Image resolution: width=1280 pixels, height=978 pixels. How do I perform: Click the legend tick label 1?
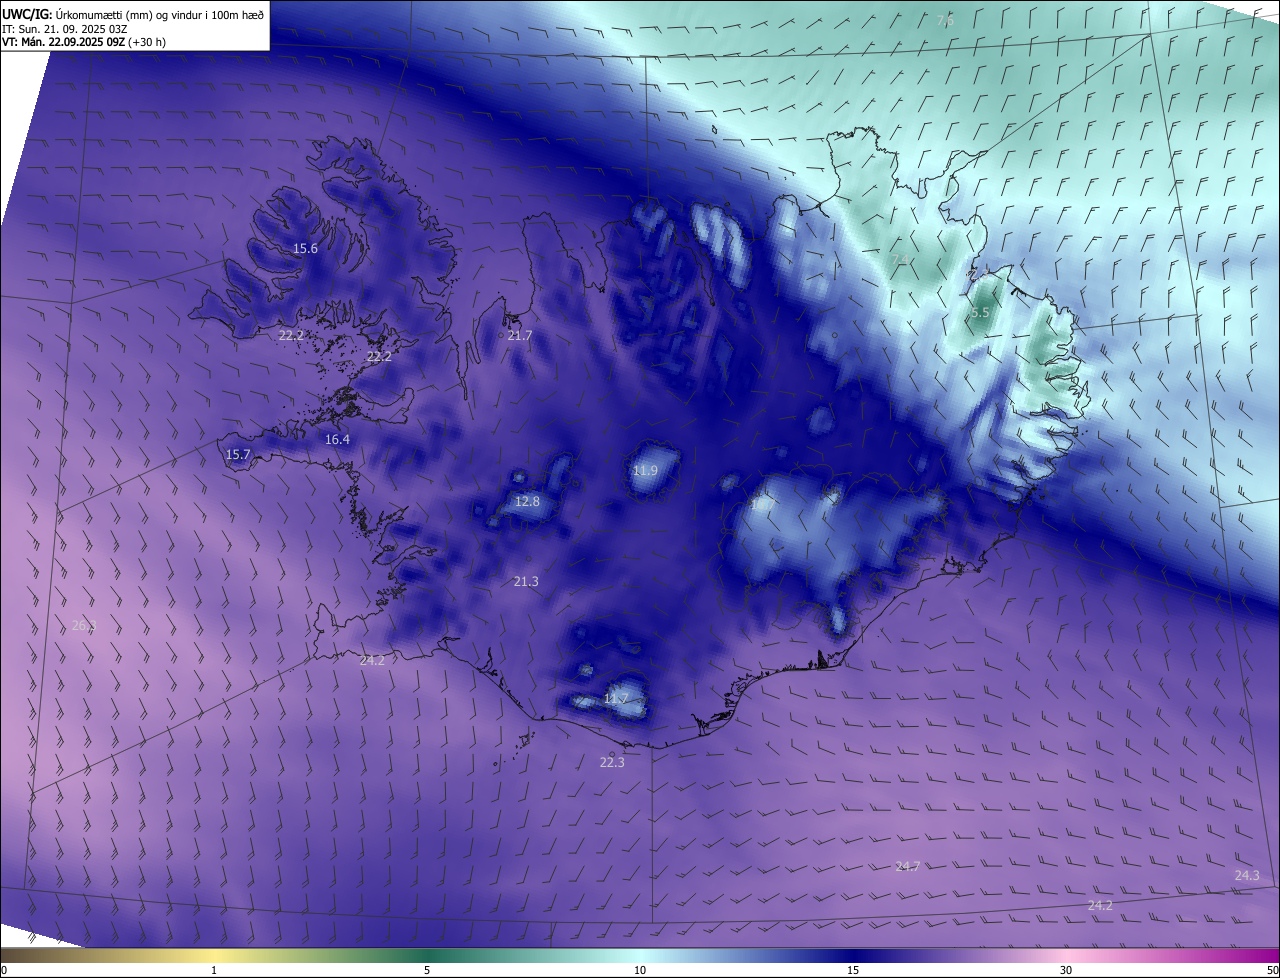pos(214,970)
